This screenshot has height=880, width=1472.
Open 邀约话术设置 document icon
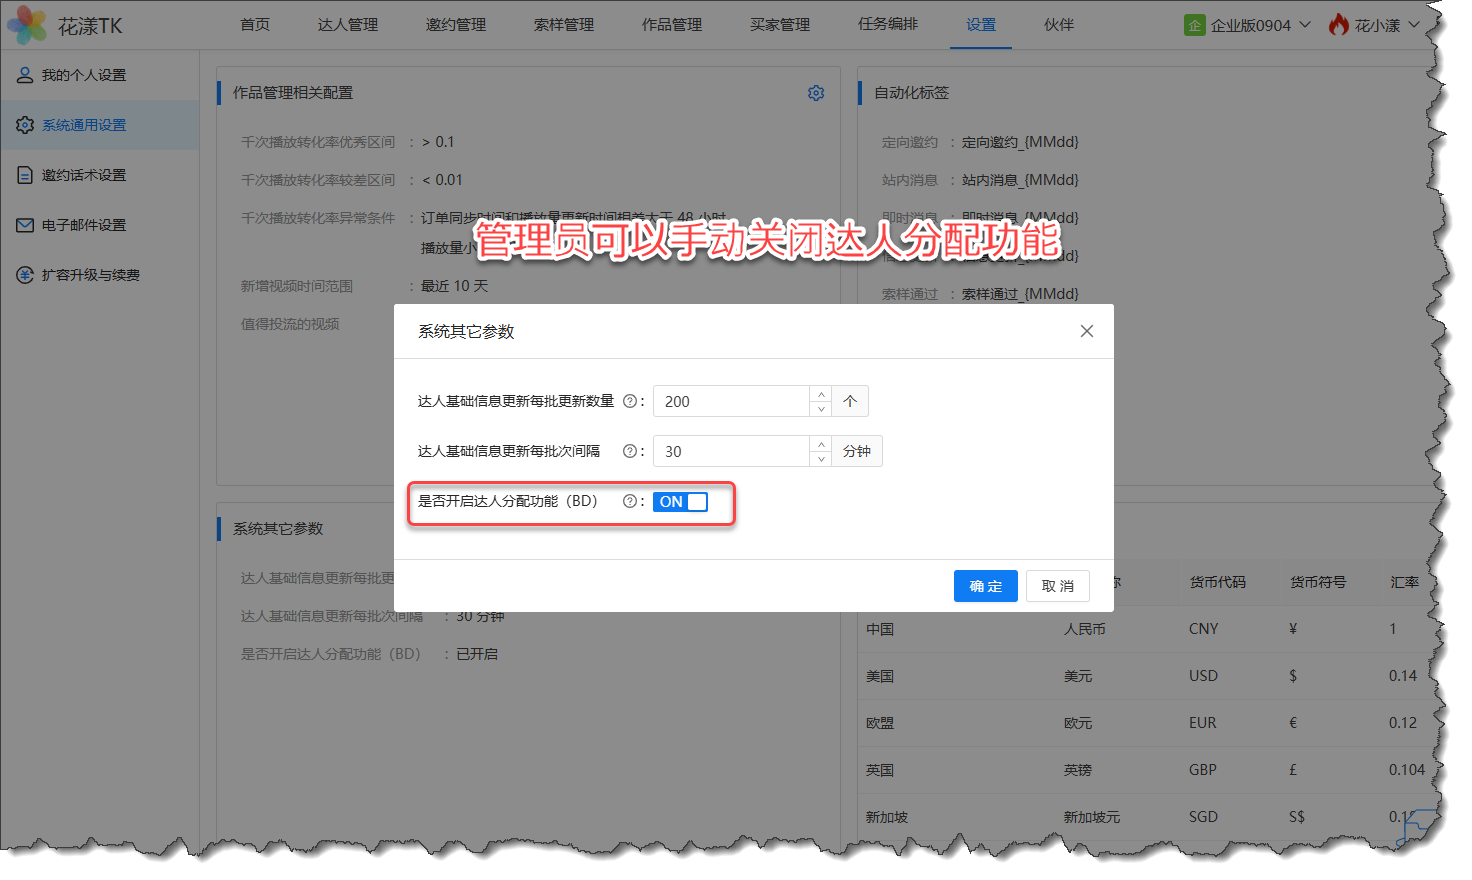click(x=25, y=175)
